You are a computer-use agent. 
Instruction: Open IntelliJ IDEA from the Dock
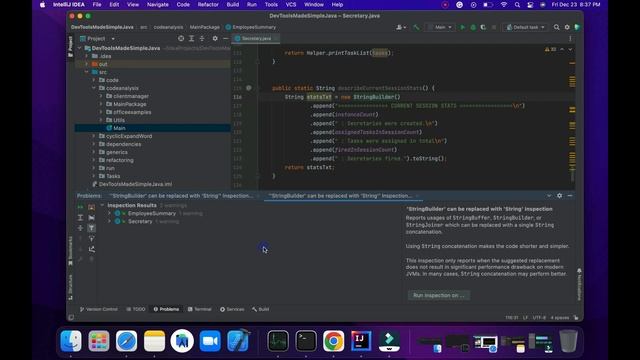361,341
